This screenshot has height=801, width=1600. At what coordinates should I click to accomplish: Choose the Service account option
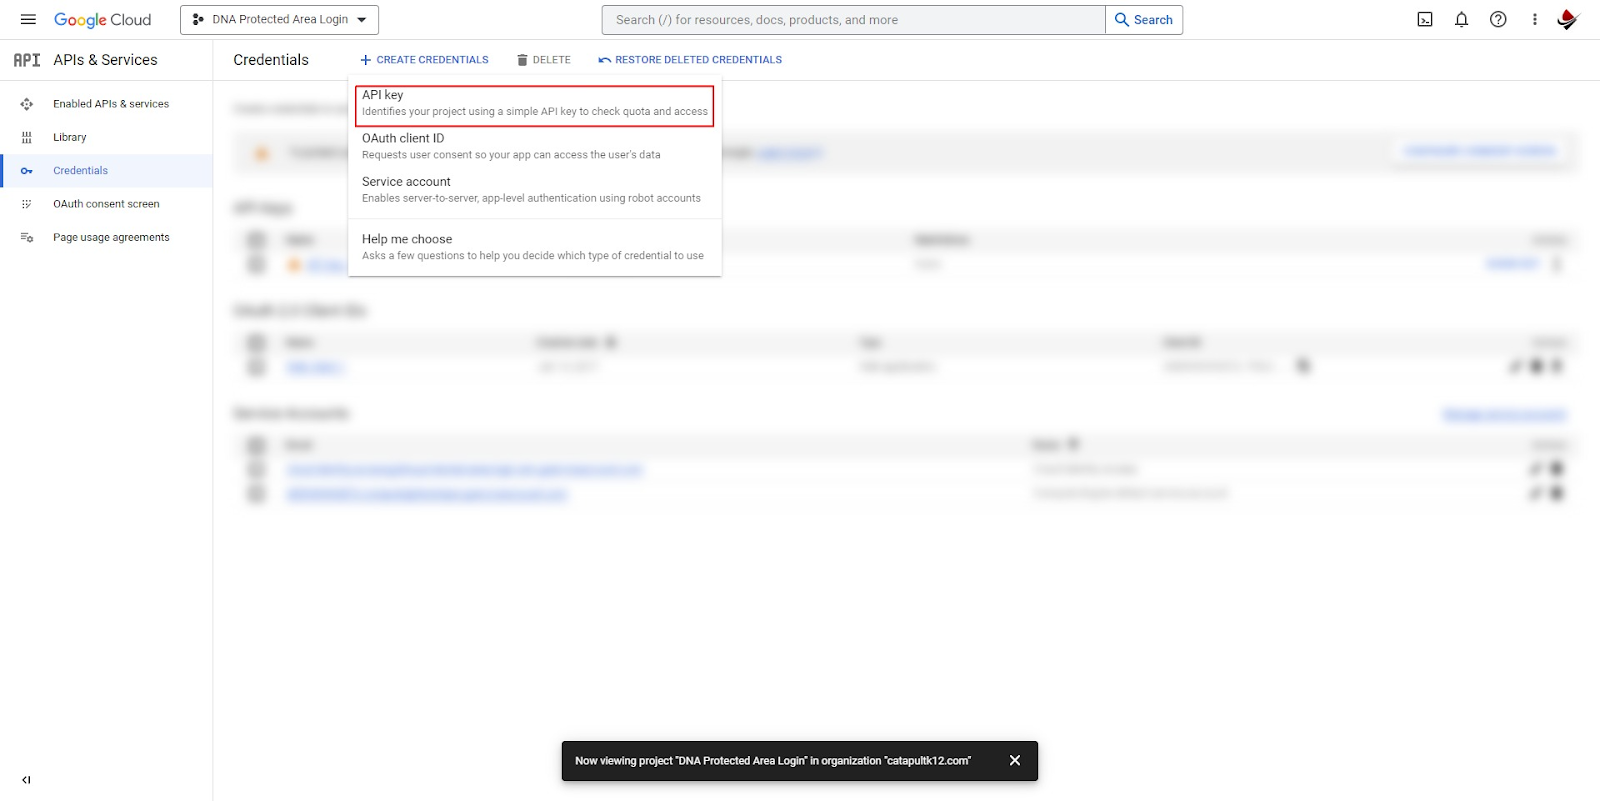535,190
